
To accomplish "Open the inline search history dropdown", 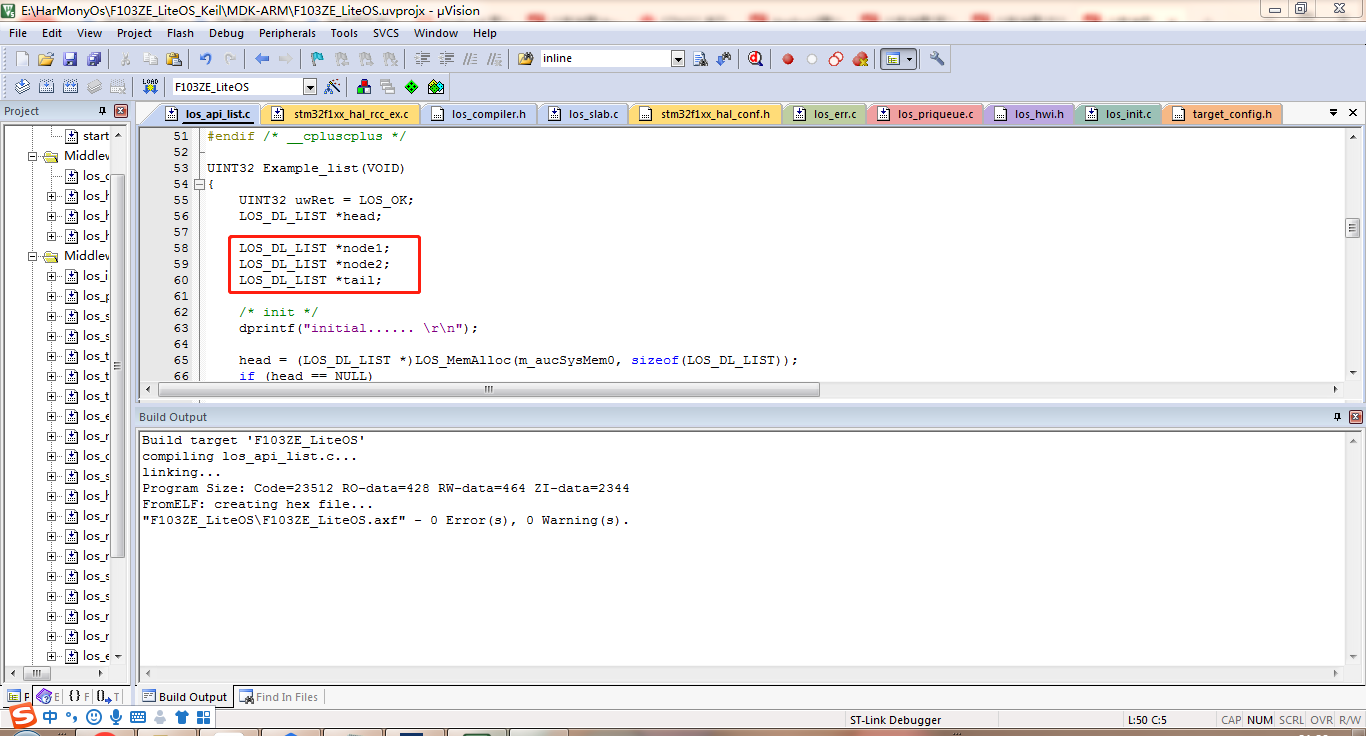I will click(x=678, y=58).
